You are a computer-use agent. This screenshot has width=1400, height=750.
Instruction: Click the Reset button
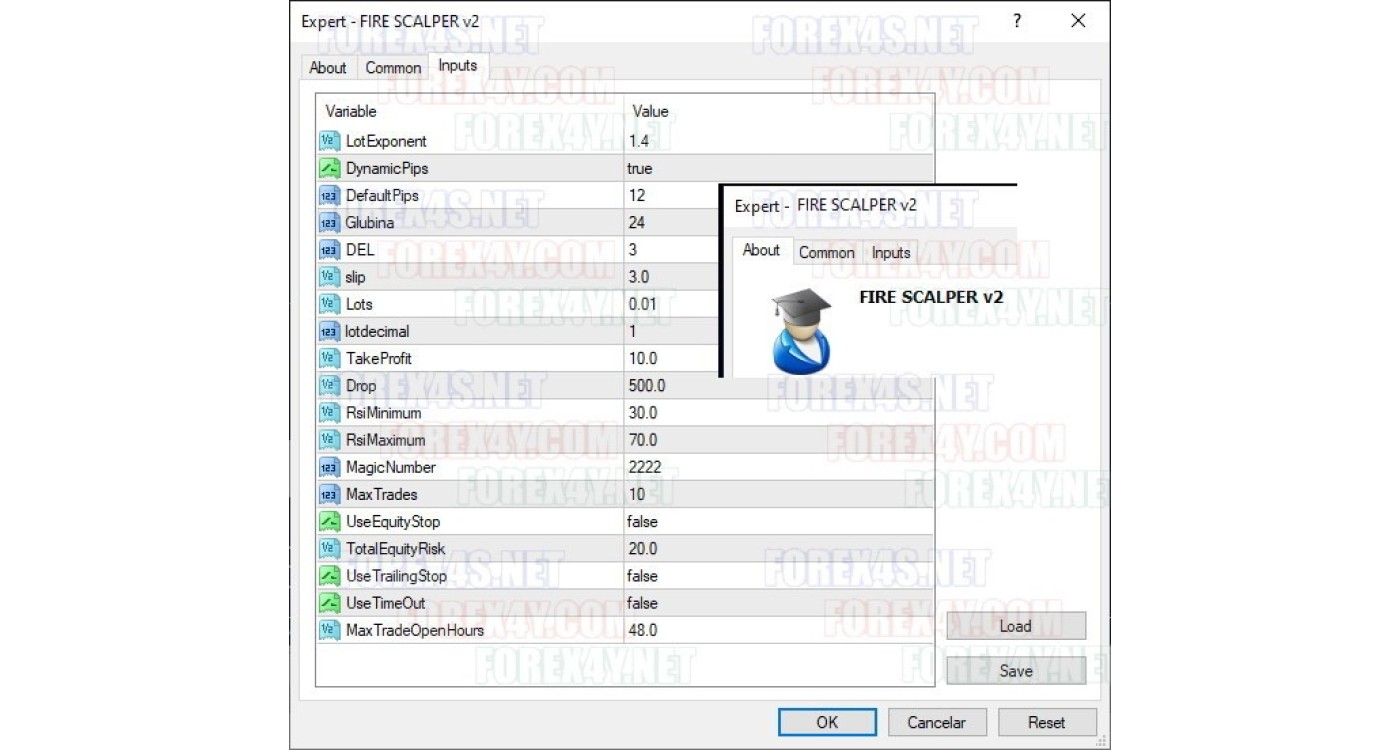point(1046,722)
